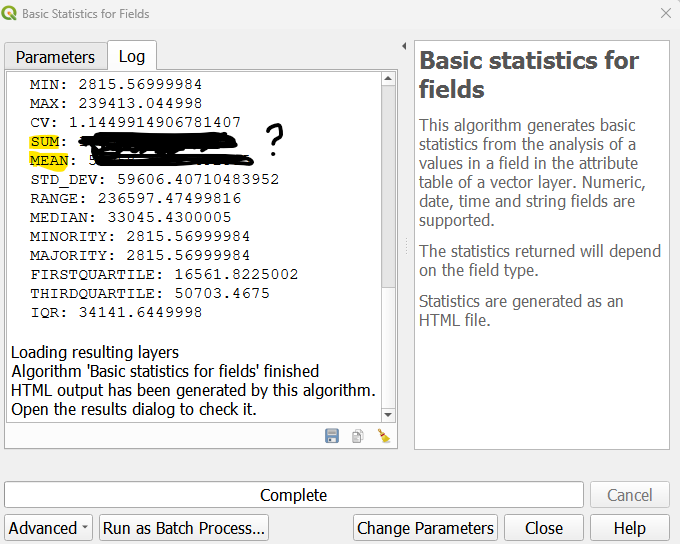The image size is (680, 544).
Task: Click the log scrollbar up arrow
Action: coord(389,81)
